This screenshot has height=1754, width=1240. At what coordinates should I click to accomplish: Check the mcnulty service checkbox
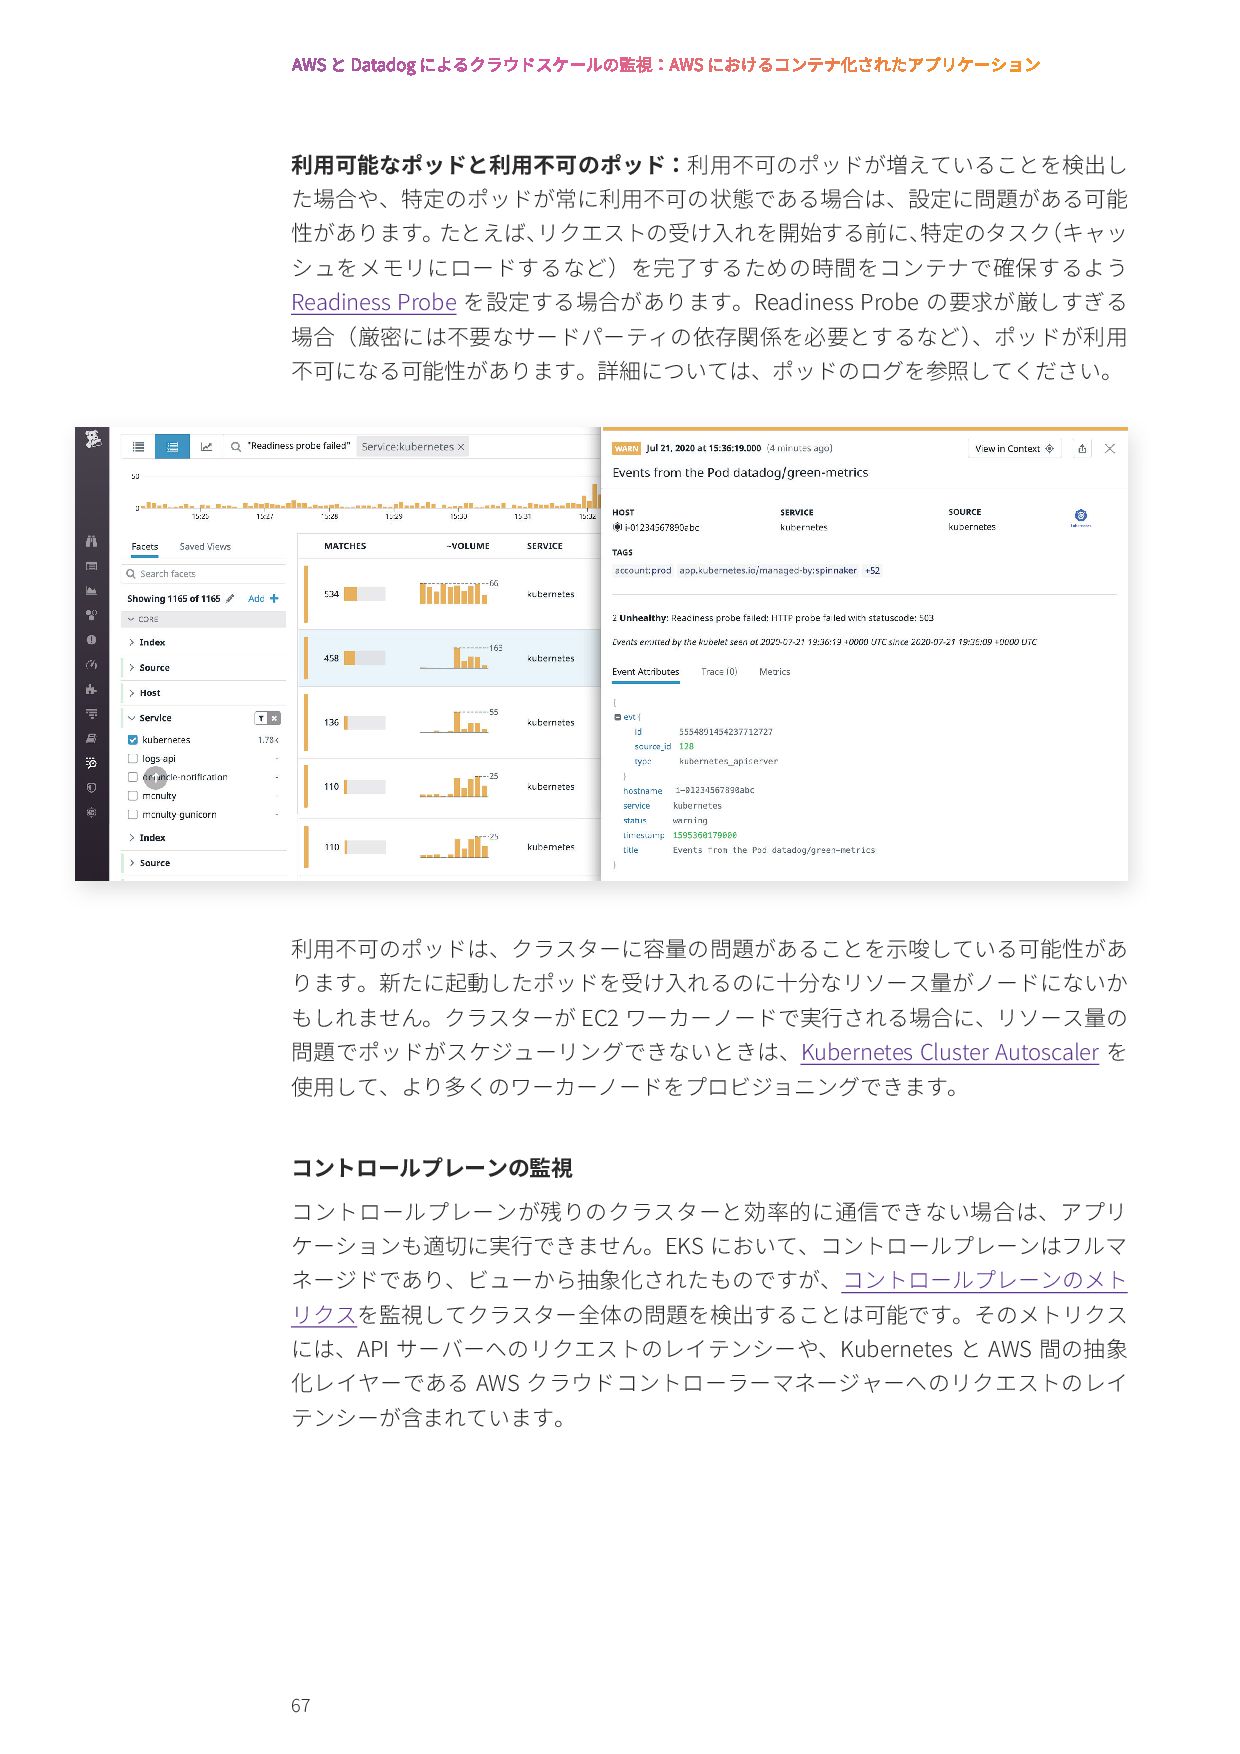point(133,796)
